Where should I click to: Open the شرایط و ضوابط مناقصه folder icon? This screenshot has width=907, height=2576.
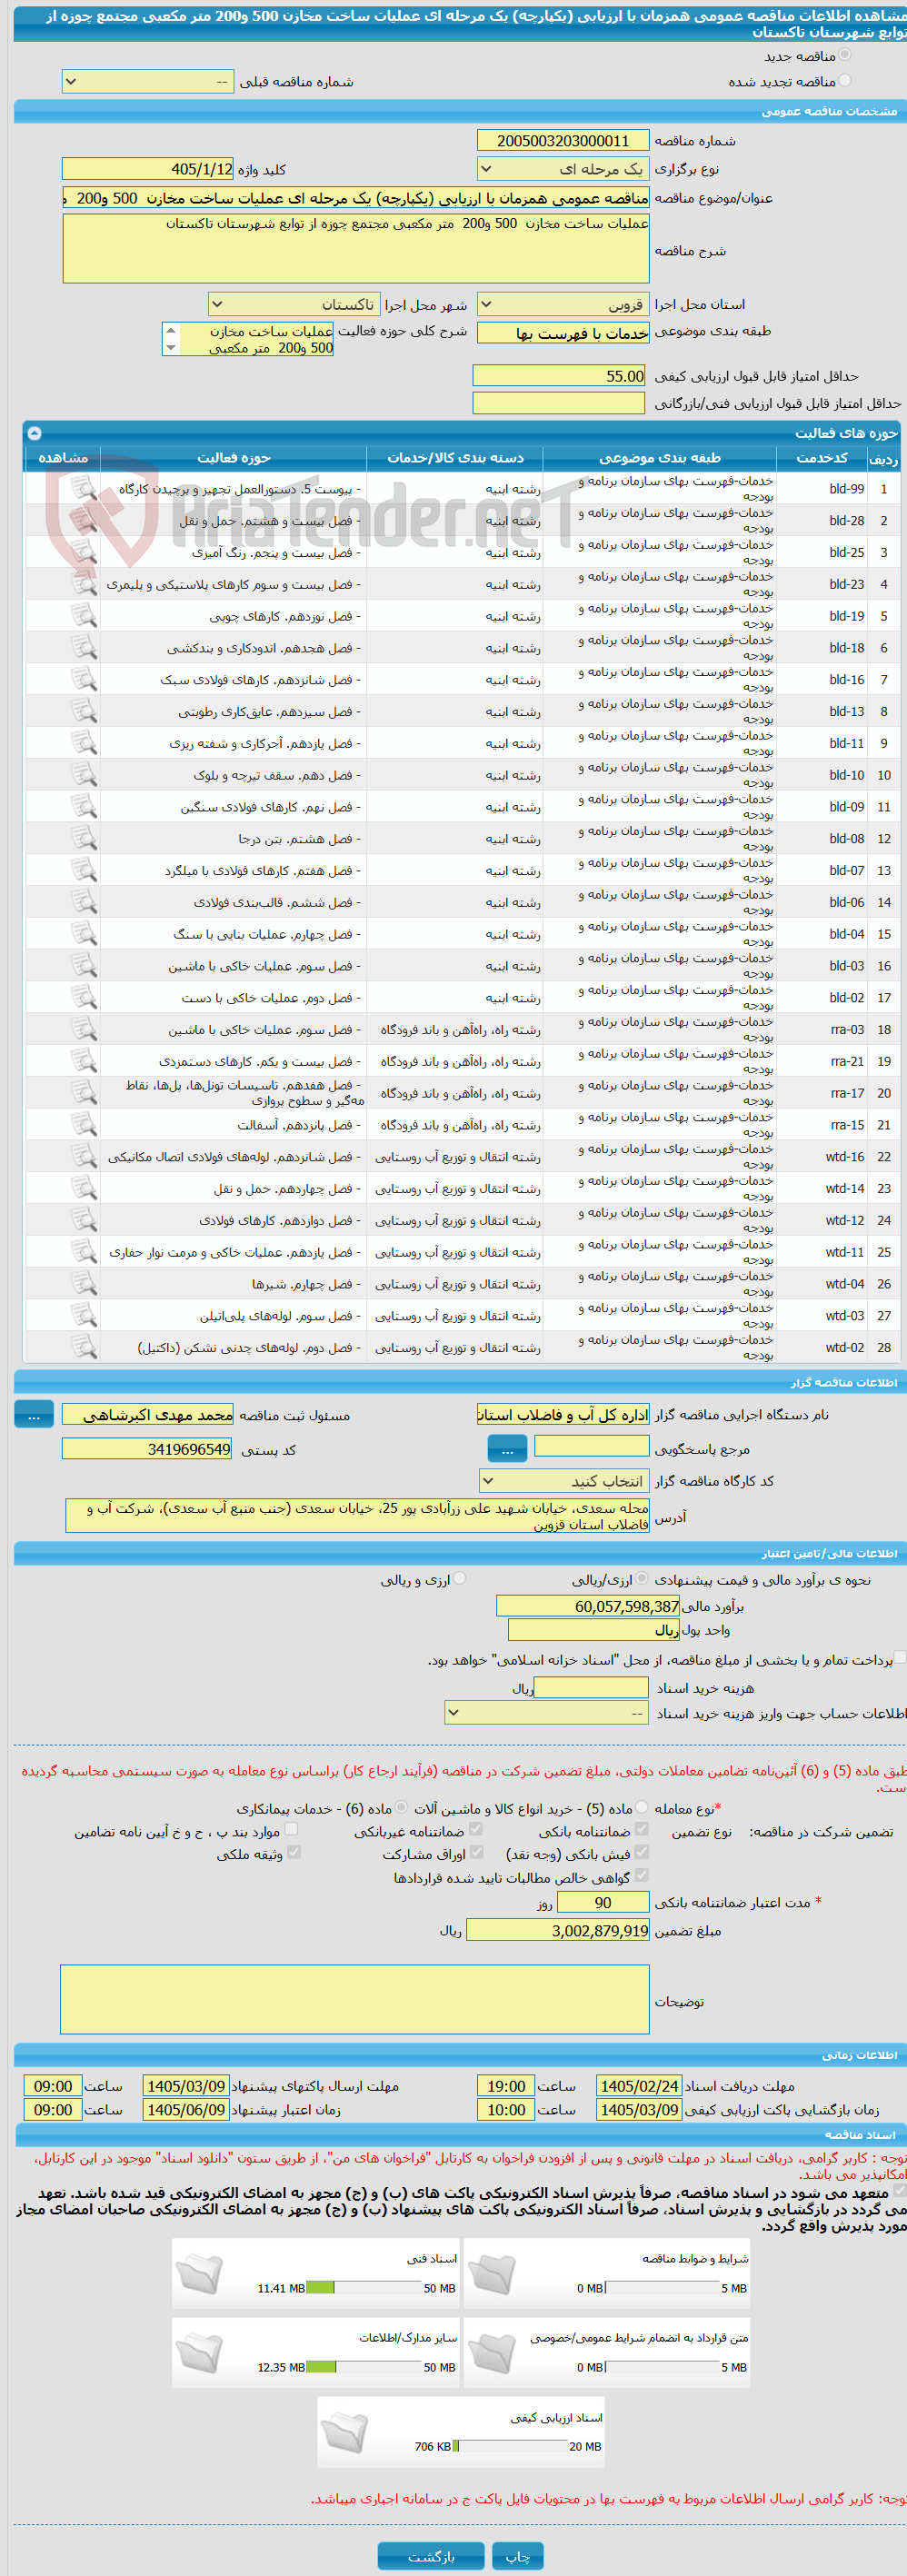491,2273
